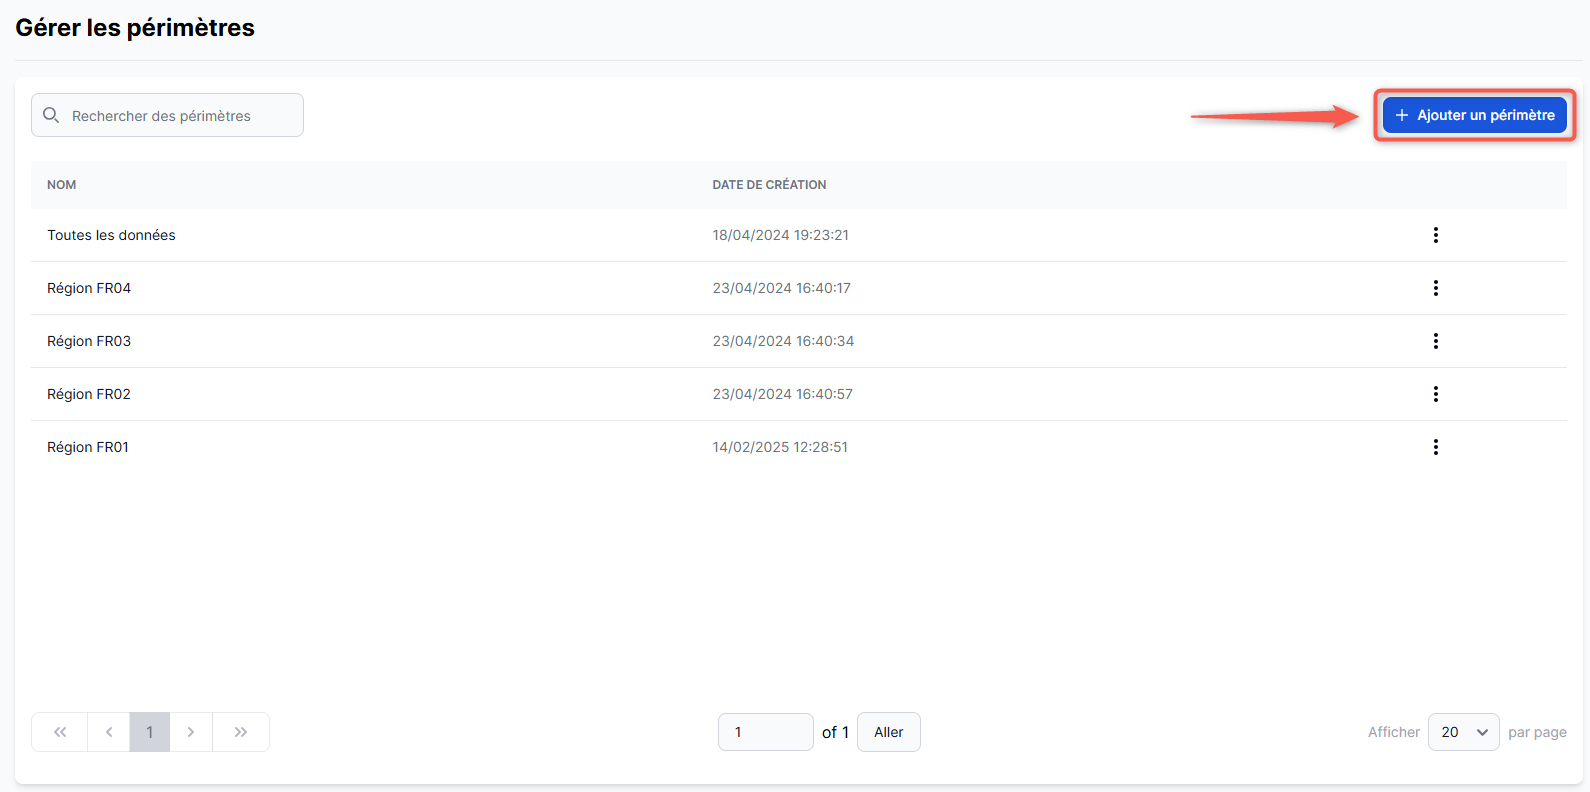
Task: Sort by the DATE DE CRÉATION column header
Action: 769,185
